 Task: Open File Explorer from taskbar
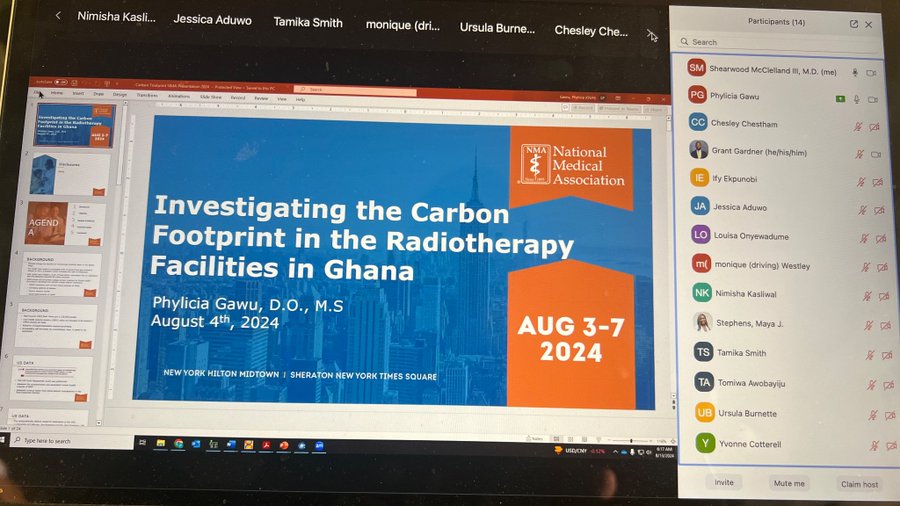[161, 443]
